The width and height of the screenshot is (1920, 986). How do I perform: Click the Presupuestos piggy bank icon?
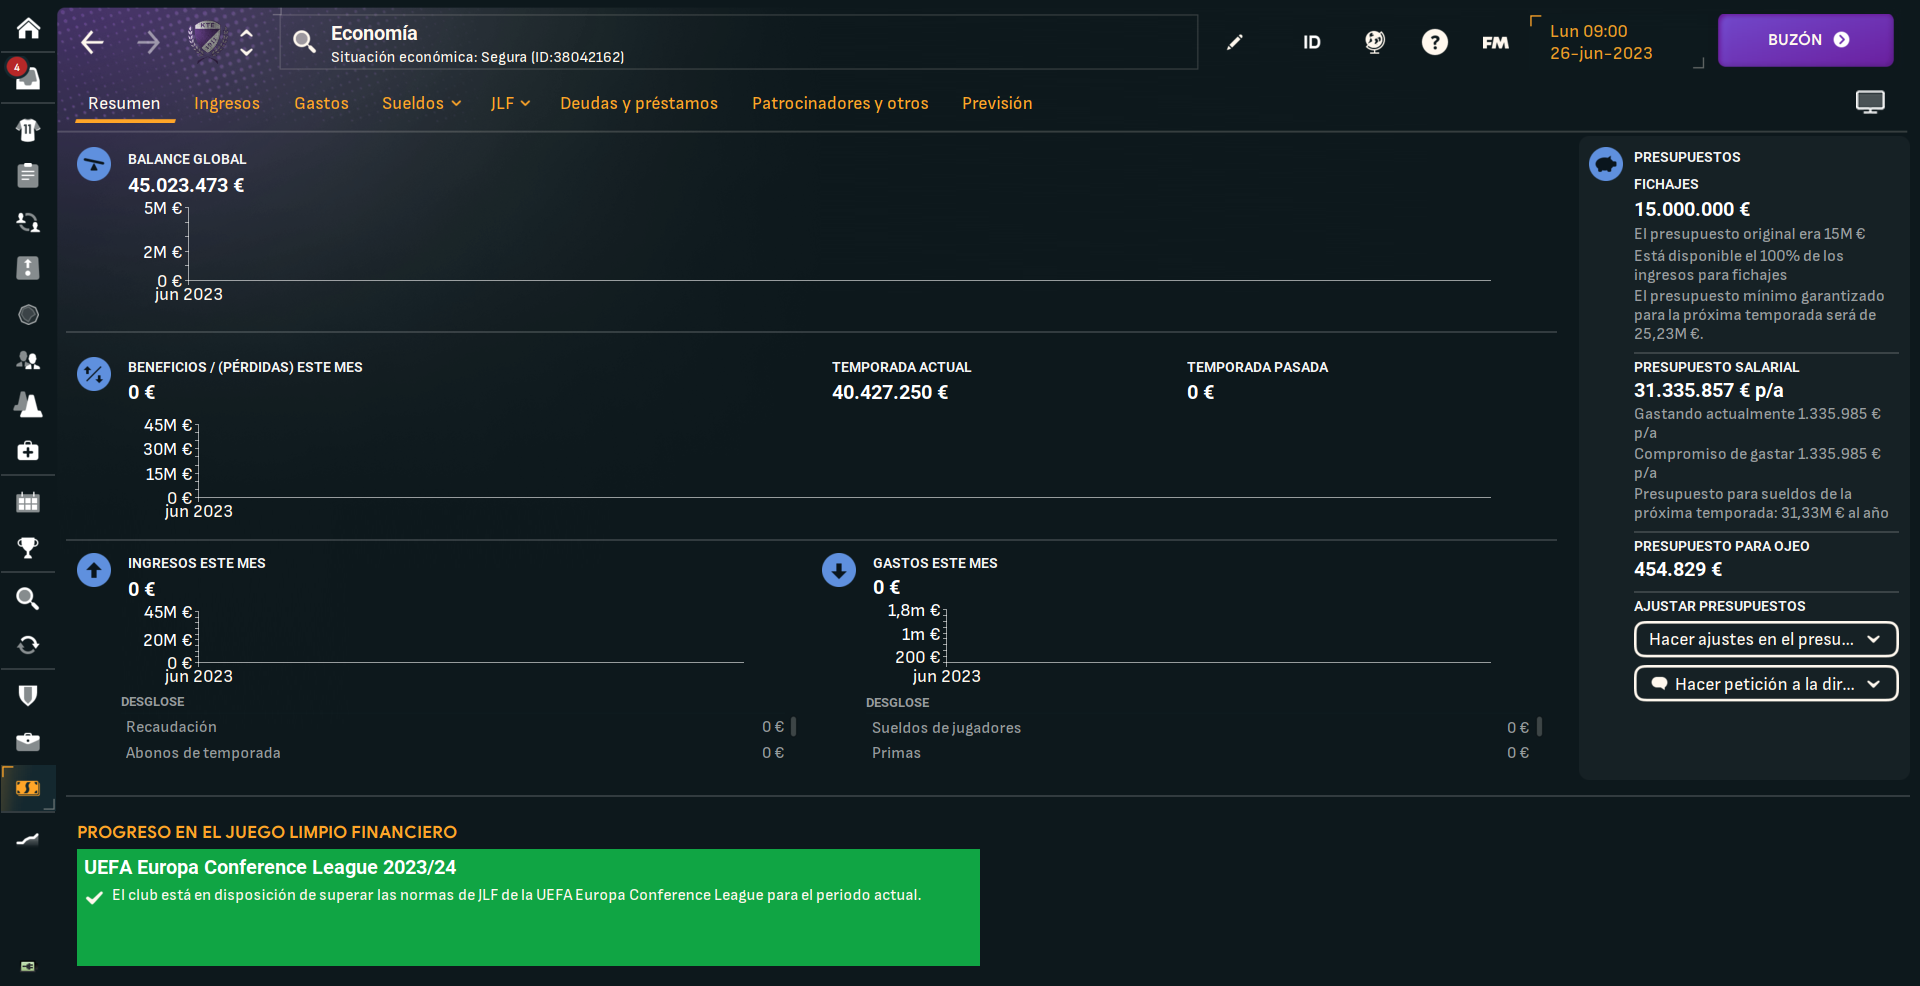click(x=1606, y=164)
